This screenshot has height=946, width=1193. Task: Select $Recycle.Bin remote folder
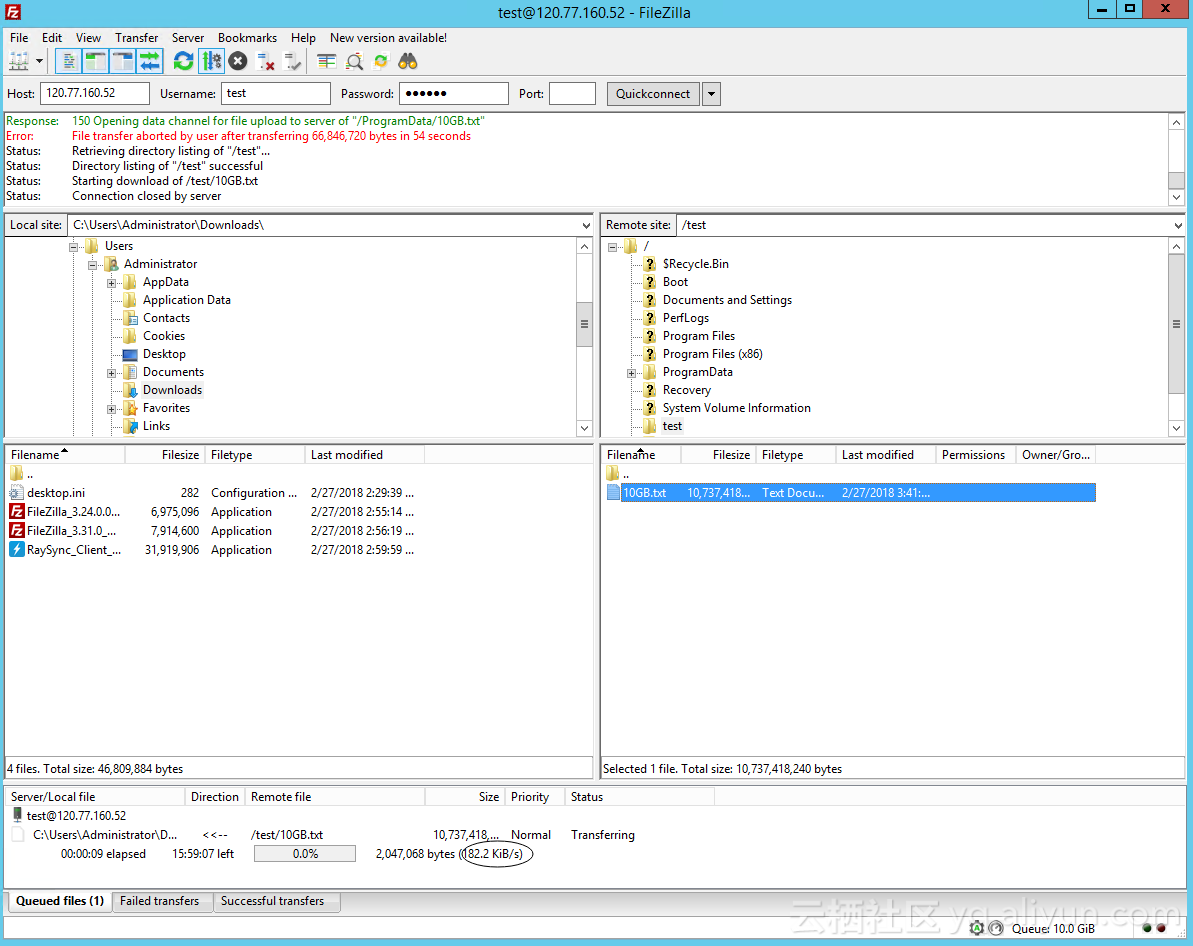tap(695, 264)
